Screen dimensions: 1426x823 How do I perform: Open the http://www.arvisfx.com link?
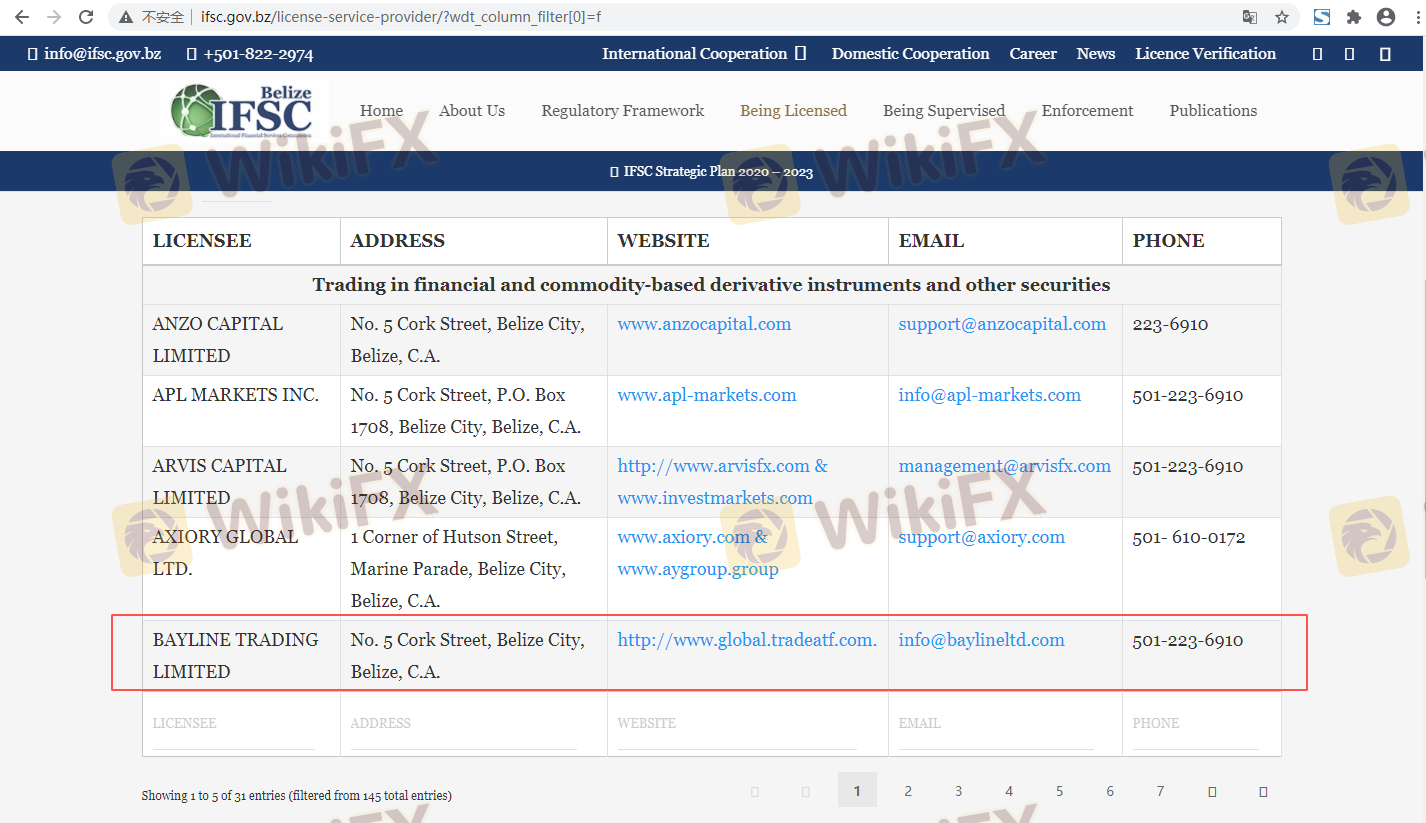(x=713, y=466)
